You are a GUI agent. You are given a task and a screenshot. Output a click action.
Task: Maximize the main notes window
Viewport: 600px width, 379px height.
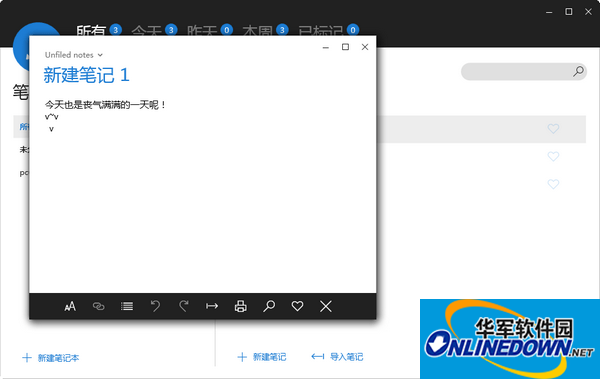(x=569, y=11)
